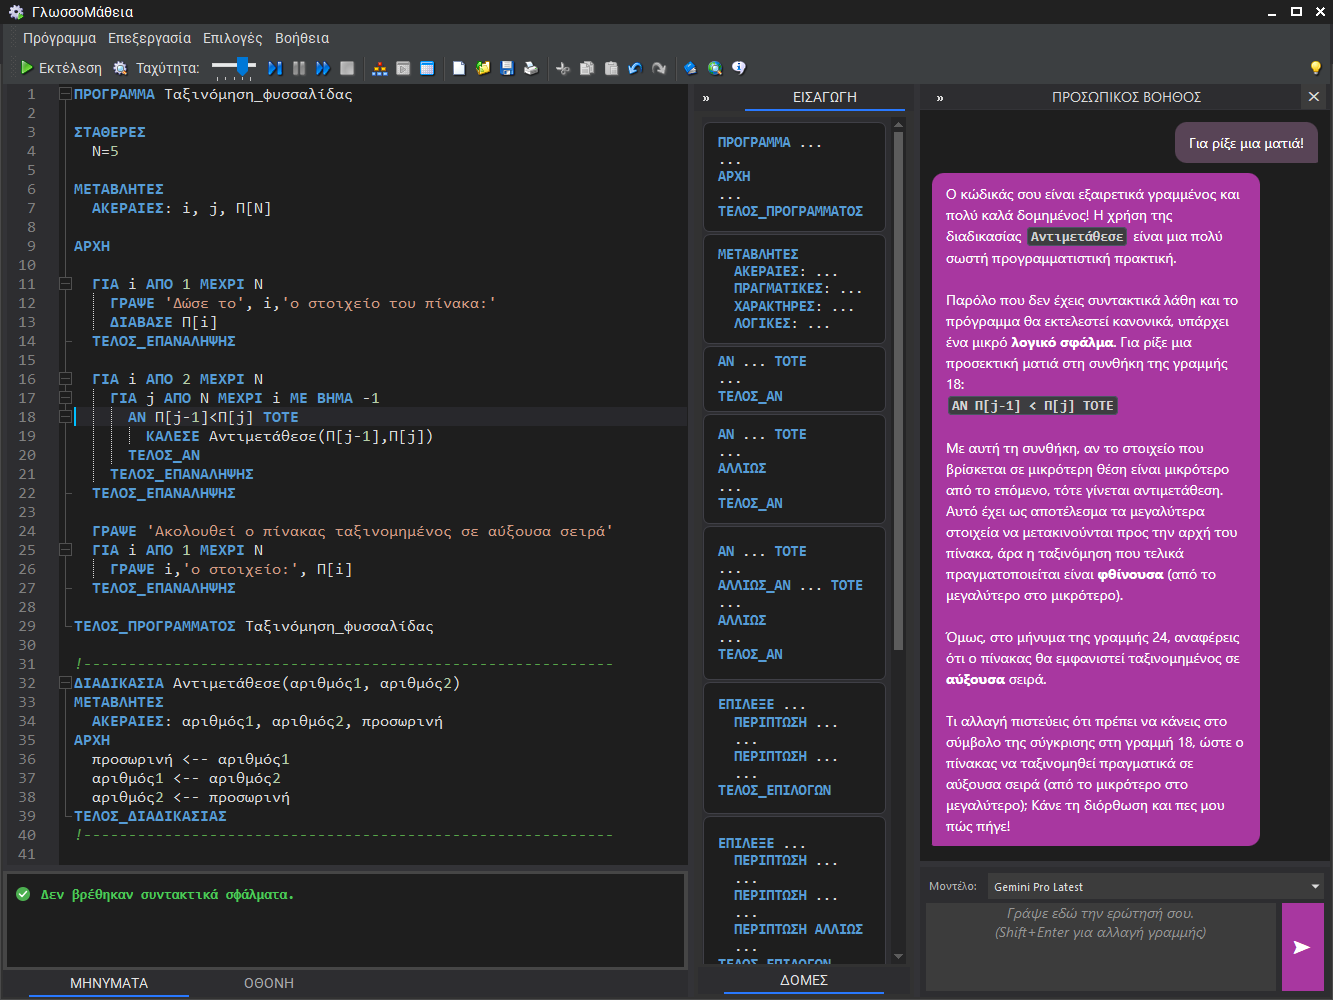Screen dimensions: 1333x1000
Task: Click the gear icon next to Ταχύτητα
Action: (x=121, y=68)
